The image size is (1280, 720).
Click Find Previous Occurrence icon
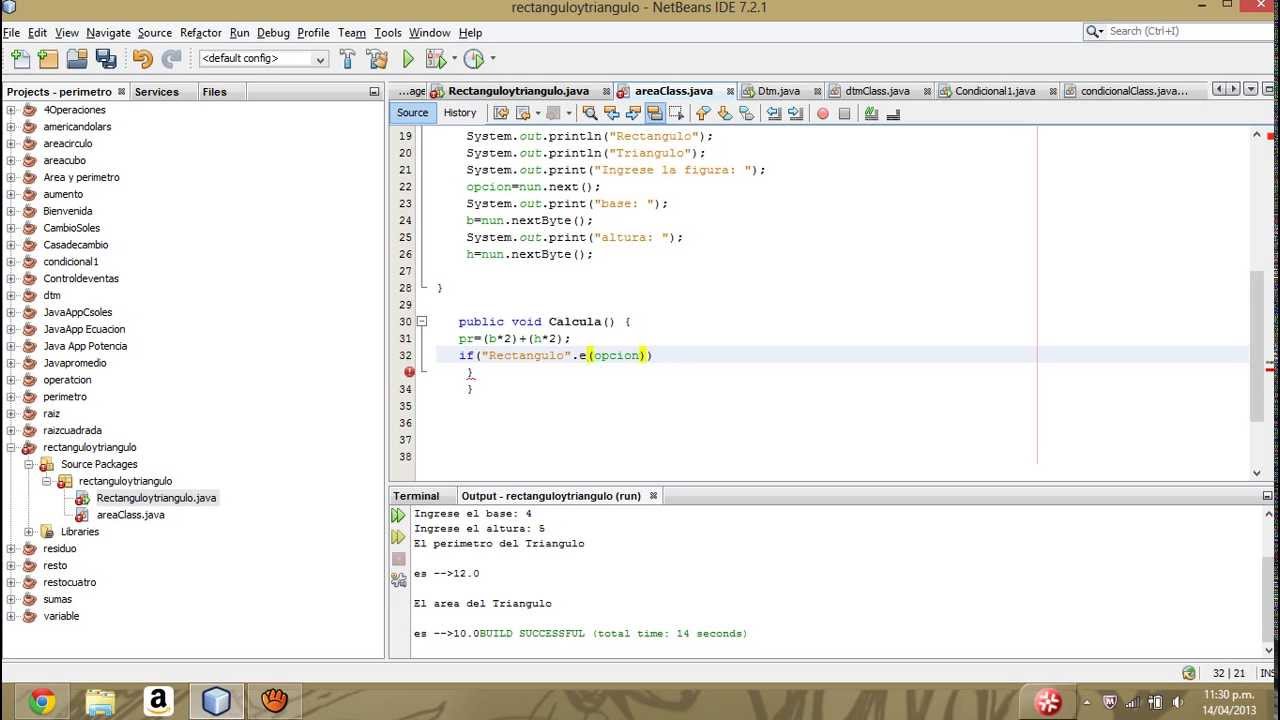click(611, 113)
